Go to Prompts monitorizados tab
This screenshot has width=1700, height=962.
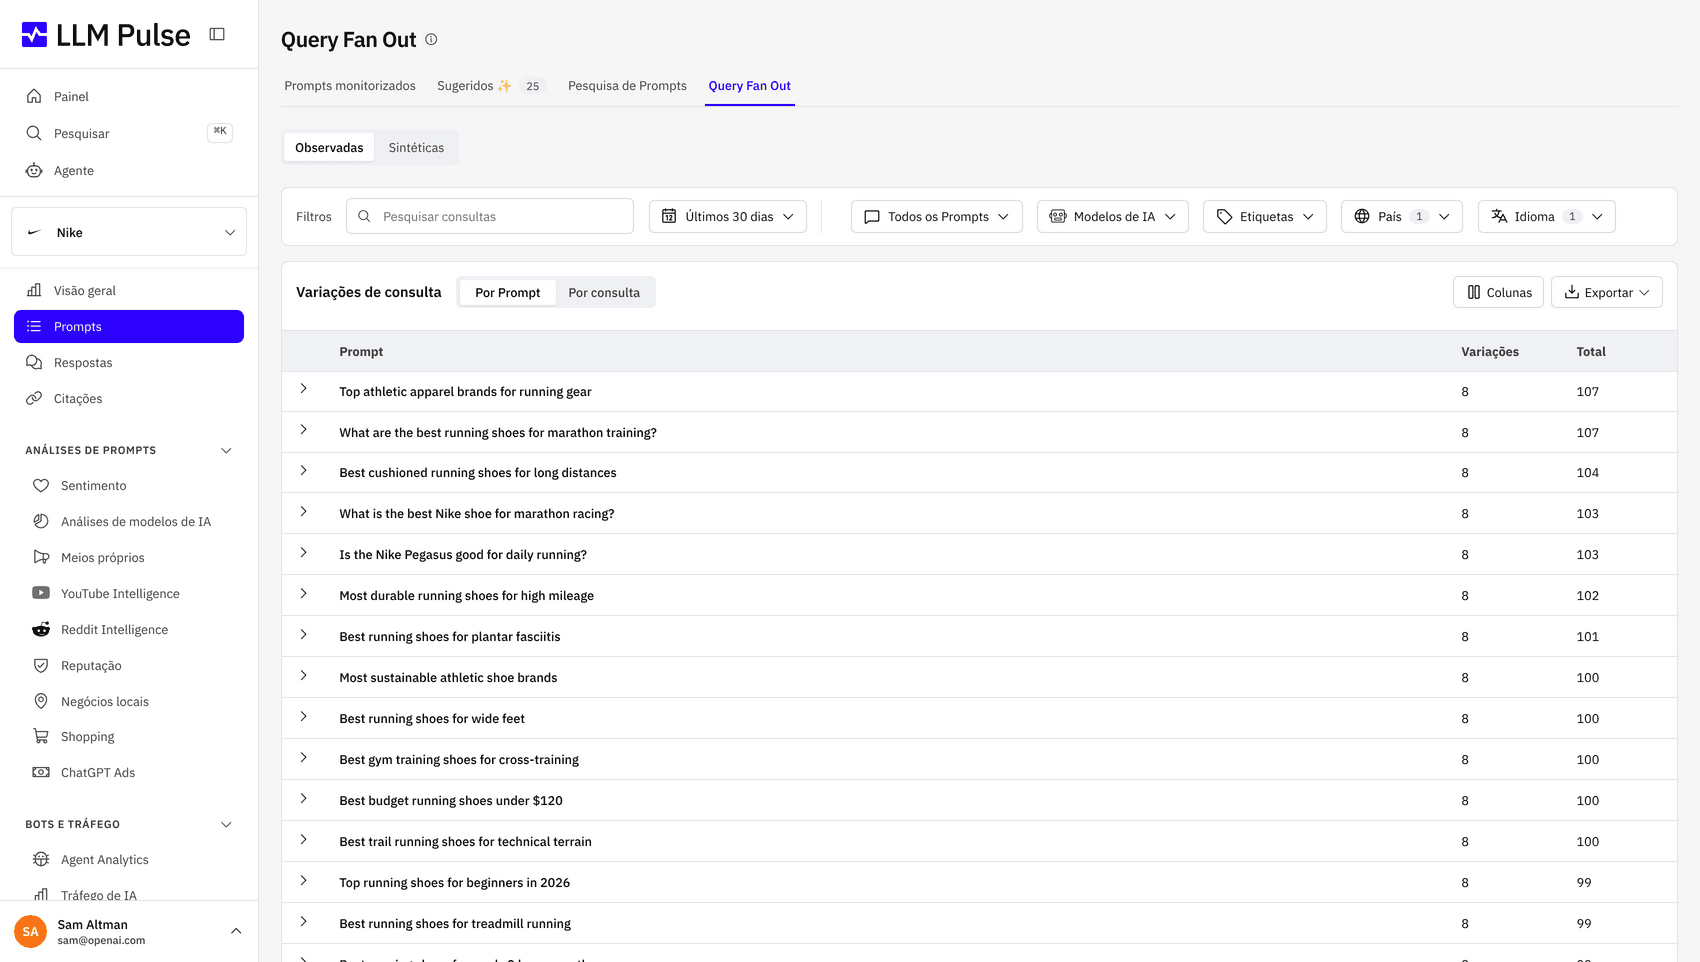pyautogui.click(x=350, y=86)
